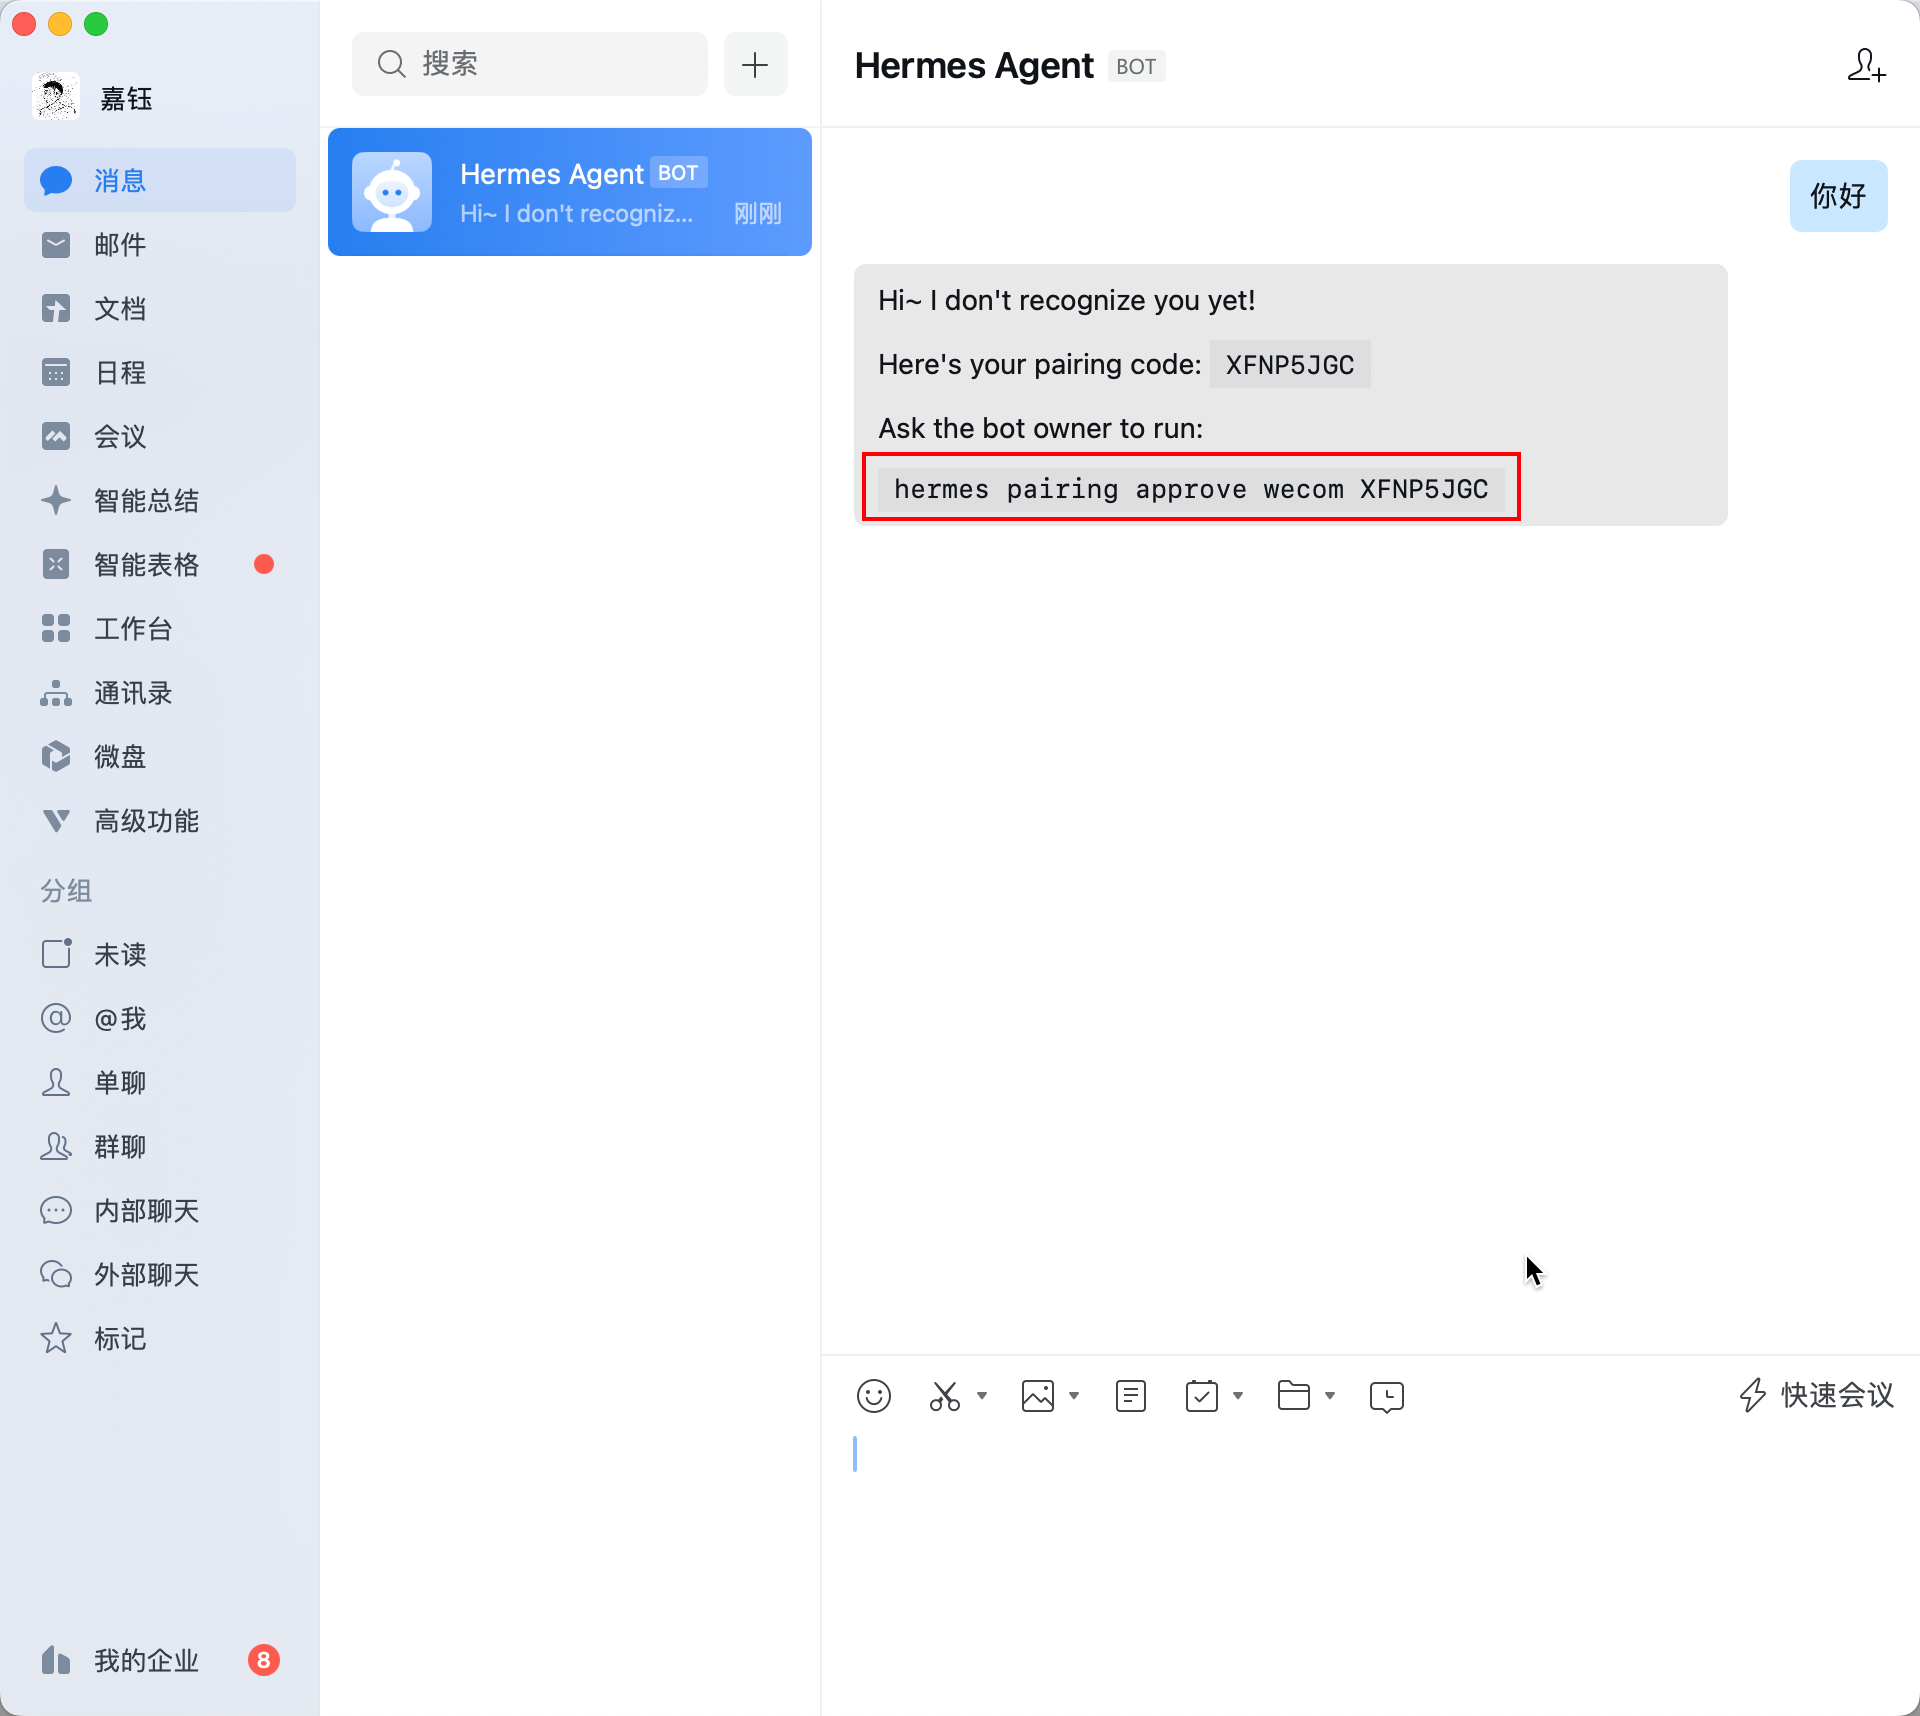Click the send image icon
This screenshot has height=1716, width=1920.
click(1038, 1395)
